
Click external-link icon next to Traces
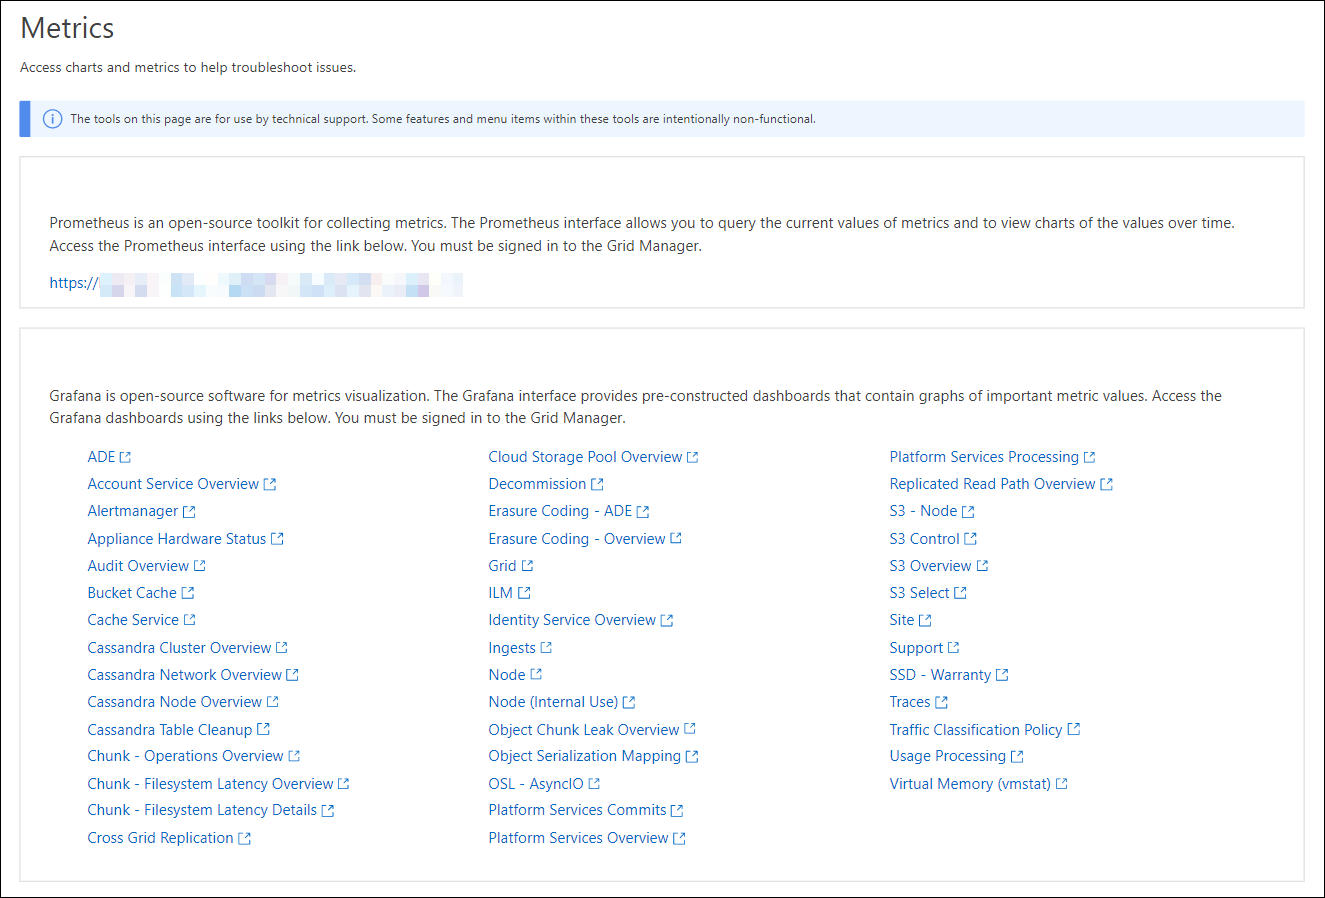click(941, 703)
